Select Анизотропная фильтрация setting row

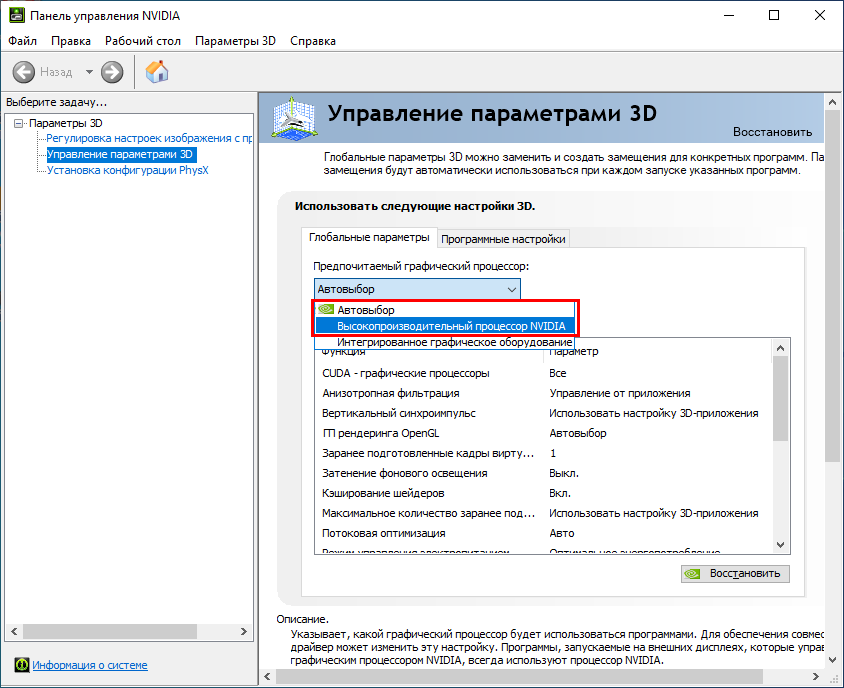544,393
